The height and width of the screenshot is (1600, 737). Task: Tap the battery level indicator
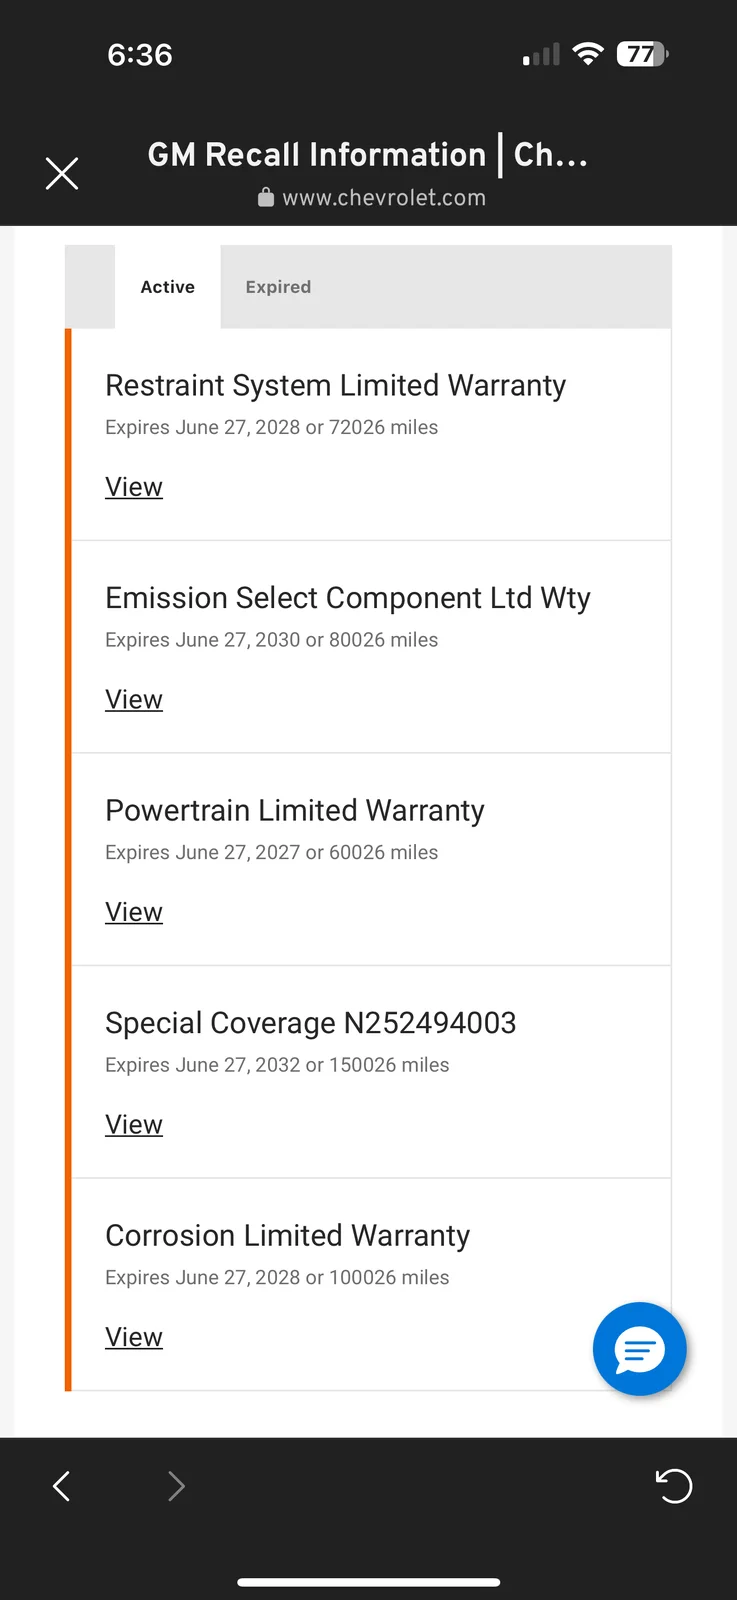[642, 54]
